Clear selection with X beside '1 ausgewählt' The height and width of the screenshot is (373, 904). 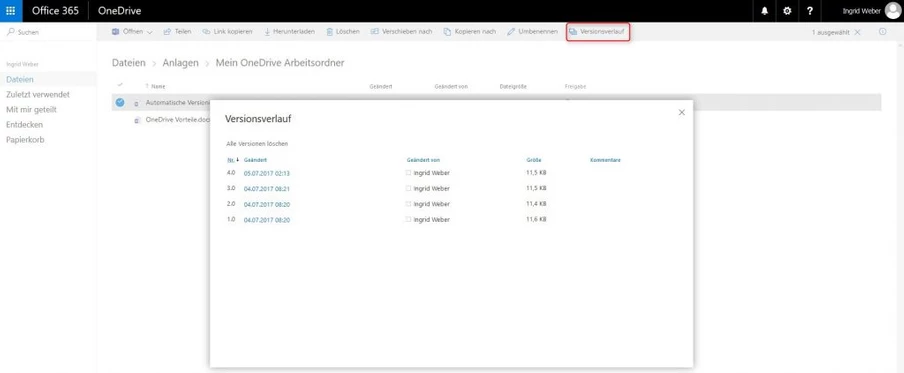click(857, 32)
